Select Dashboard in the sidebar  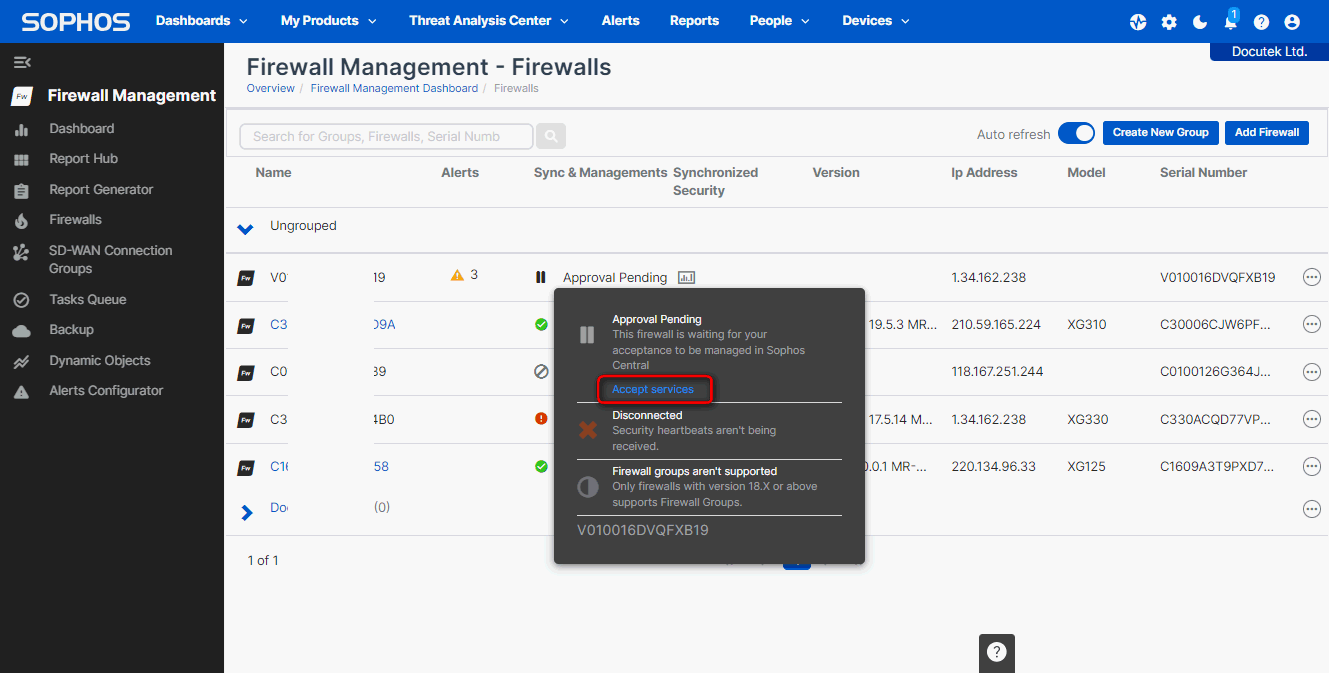[x=82, y=128]
